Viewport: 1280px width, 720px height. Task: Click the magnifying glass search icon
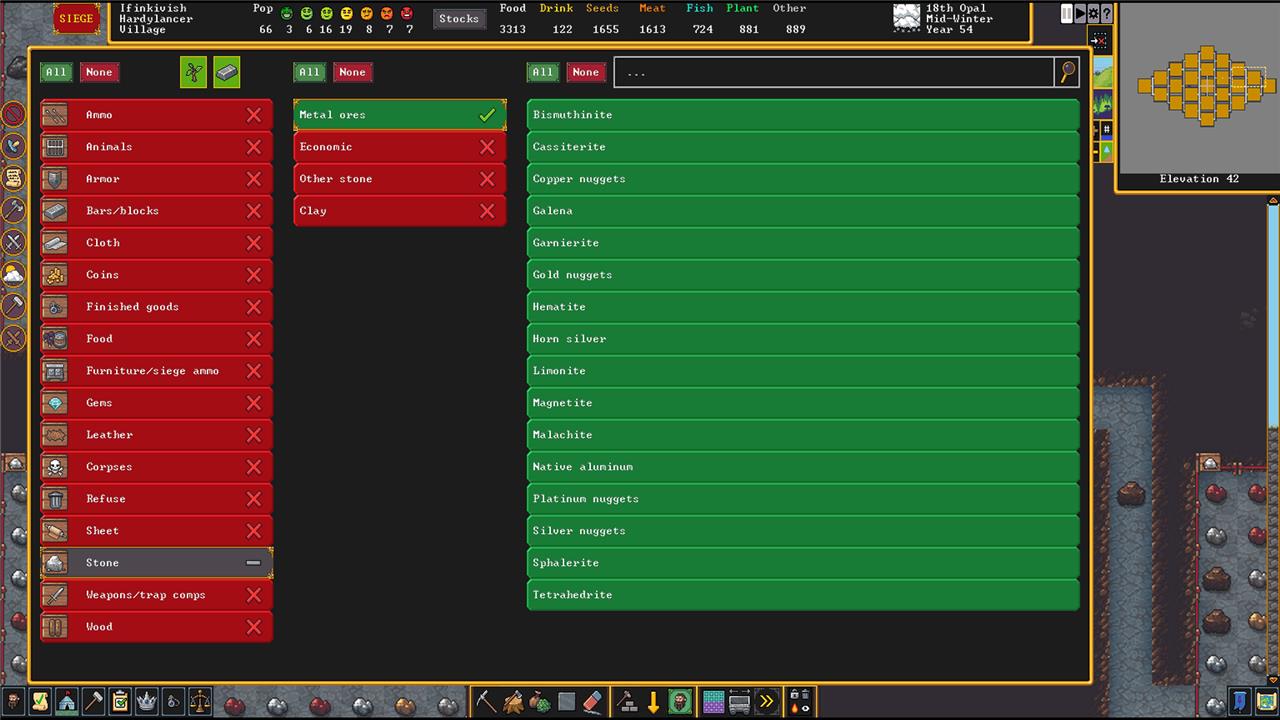click(1068, 72)
